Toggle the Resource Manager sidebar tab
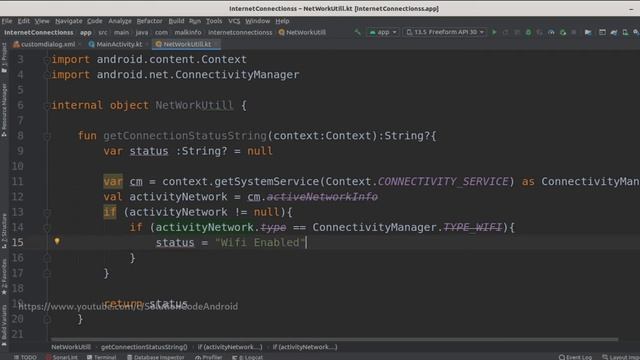640x360 pixels. coord(4,110)
